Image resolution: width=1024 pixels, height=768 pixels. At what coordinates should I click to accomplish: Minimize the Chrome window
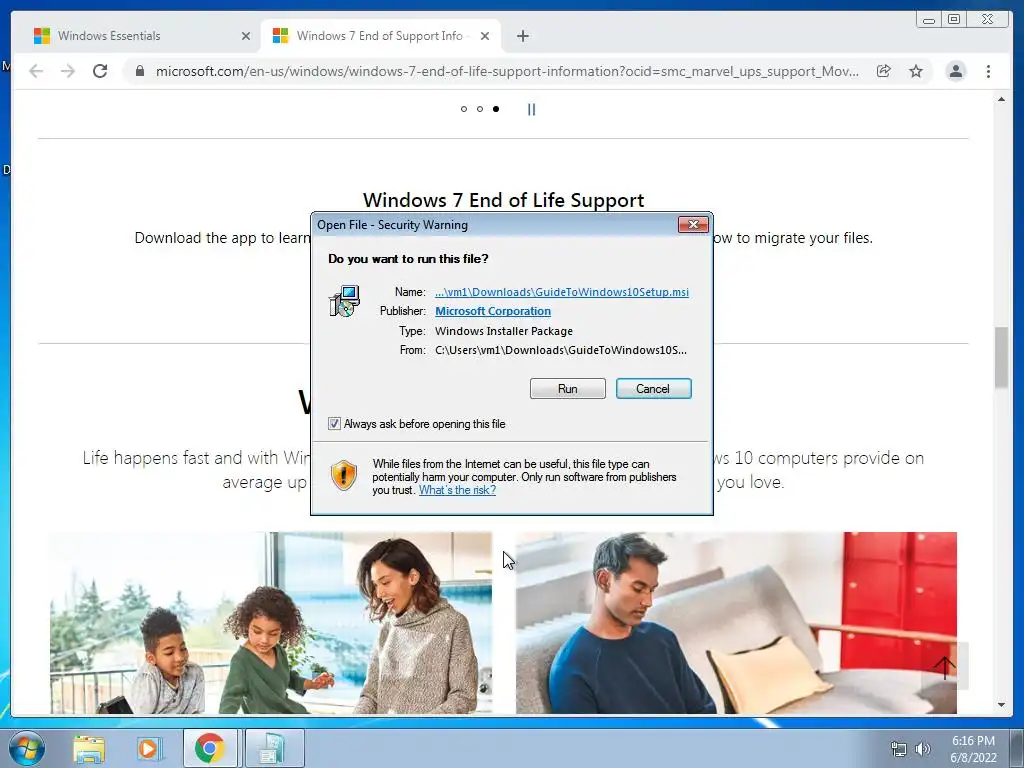(x=929, y=20)
